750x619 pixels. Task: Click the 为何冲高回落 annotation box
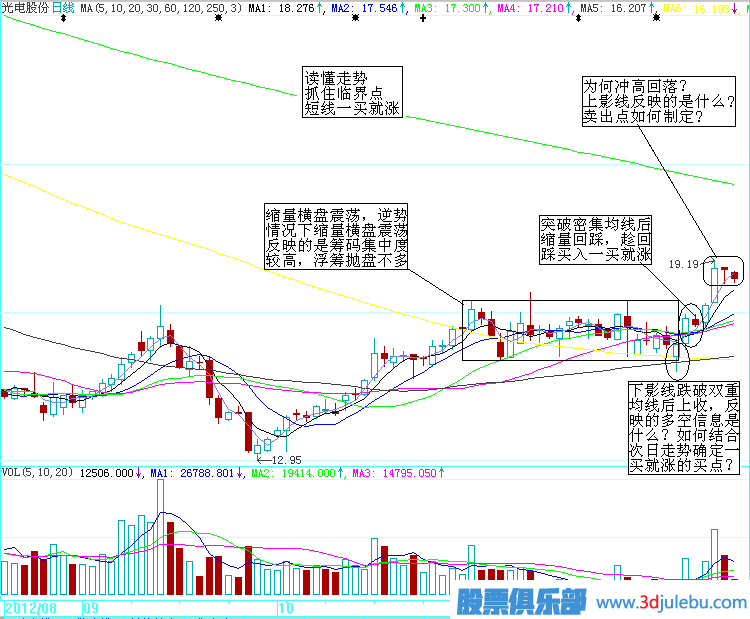click(x=661, y=101)
